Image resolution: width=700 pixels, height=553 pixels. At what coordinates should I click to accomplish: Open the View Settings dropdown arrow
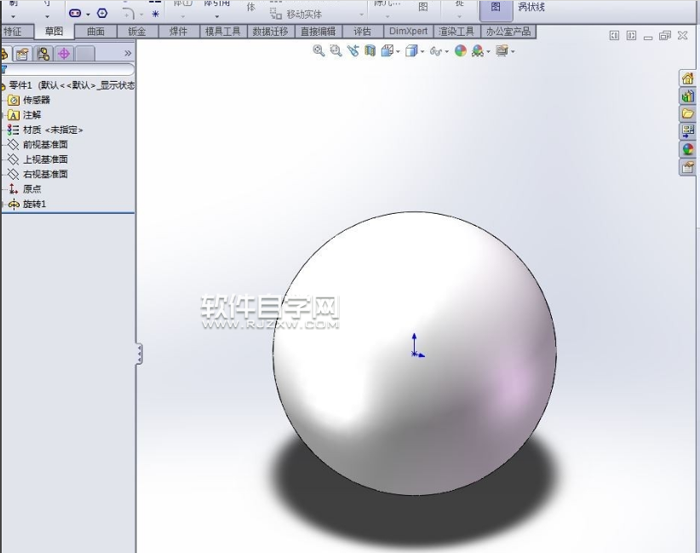point(513,52)
